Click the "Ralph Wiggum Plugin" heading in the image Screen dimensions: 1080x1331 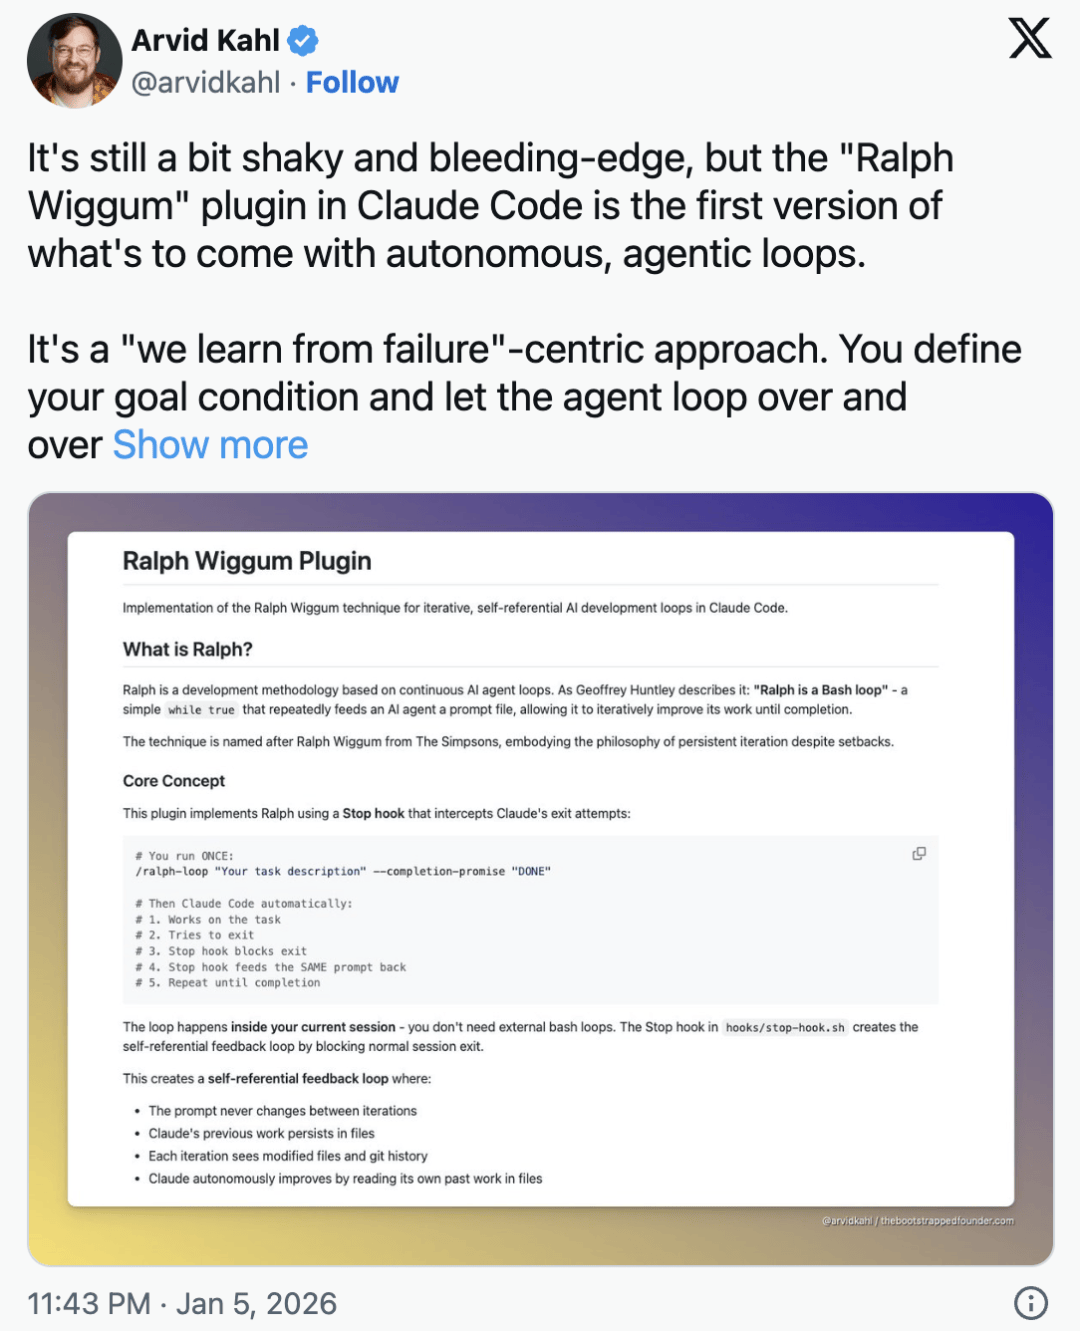[x=247, y=561]
